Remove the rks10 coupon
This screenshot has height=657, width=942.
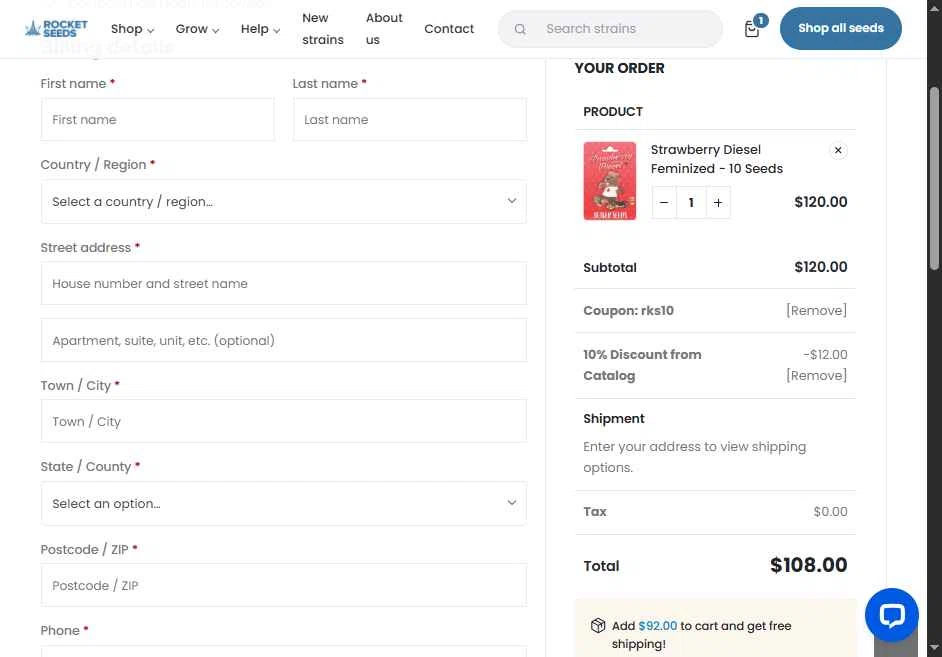coord(816,310)
